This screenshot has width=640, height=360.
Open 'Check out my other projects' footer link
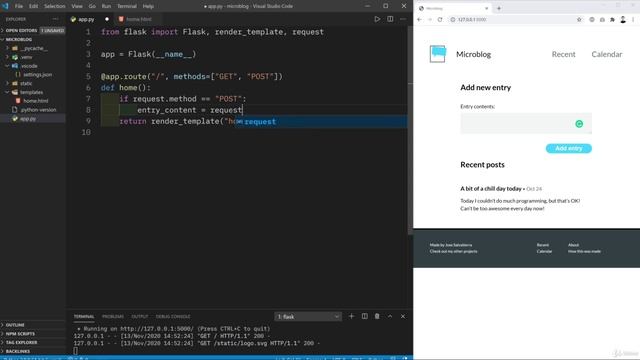453,251
